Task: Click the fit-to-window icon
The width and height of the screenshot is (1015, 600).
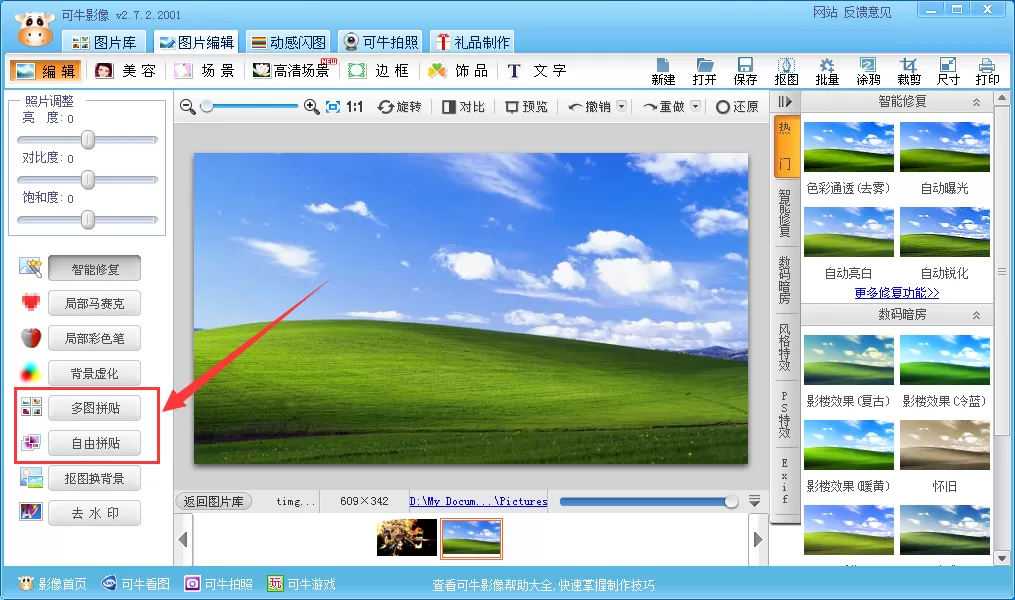Action: [333, 107]
